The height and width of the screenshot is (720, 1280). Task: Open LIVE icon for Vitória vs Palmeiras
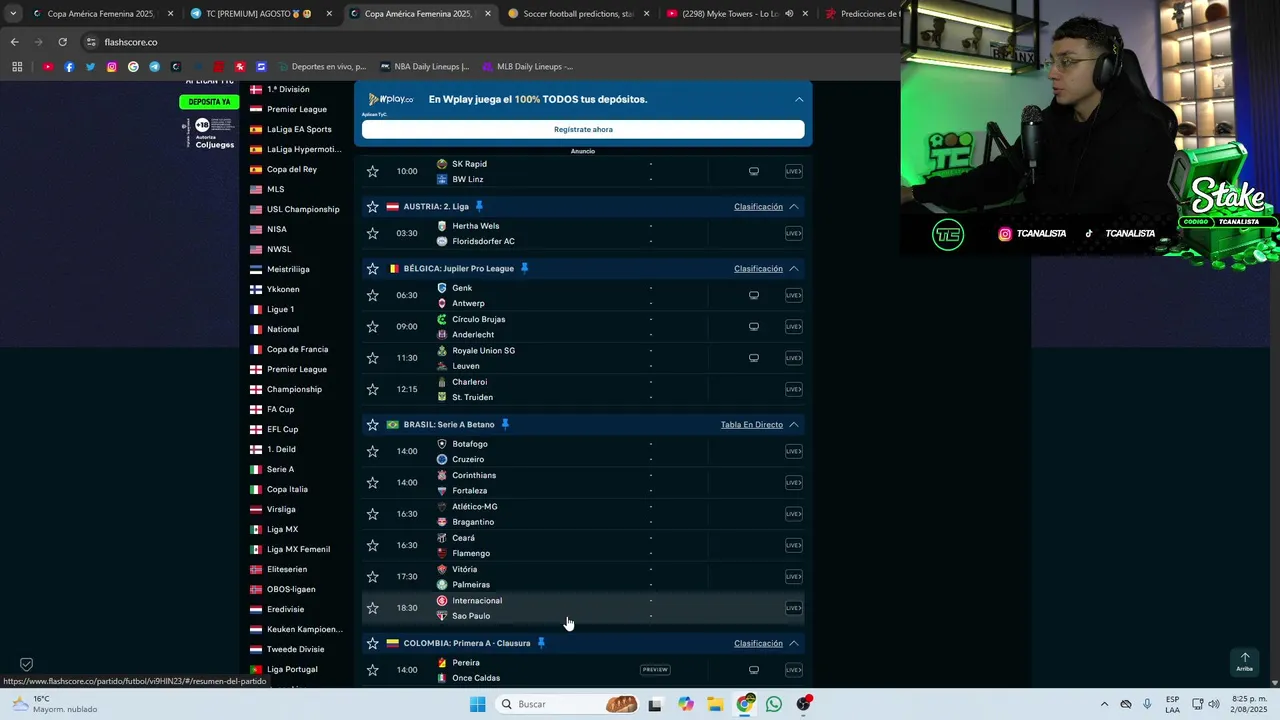pos(793,577)
